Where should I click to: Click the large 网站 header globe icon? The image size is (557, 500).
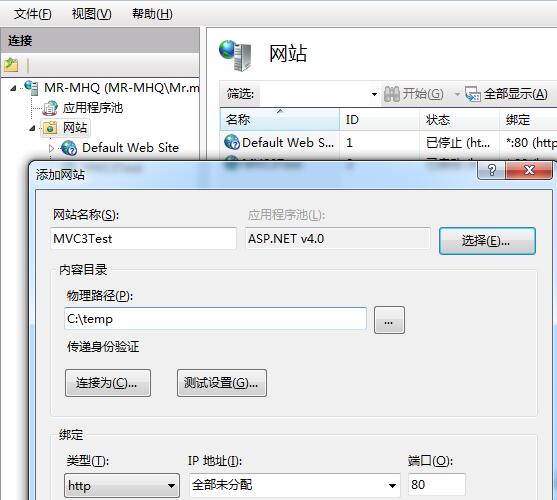tap(235, 55)
